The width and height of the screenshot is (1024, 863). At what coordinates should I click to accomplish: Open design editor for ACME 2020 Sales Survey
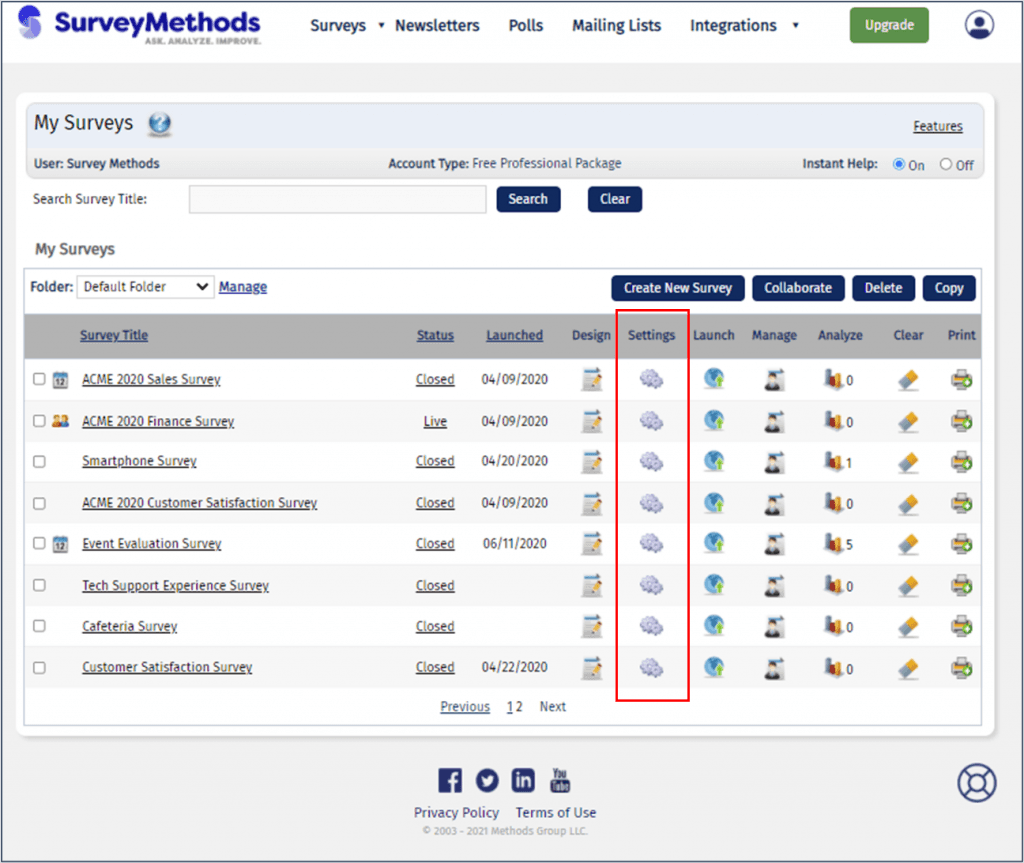point(592,379)
